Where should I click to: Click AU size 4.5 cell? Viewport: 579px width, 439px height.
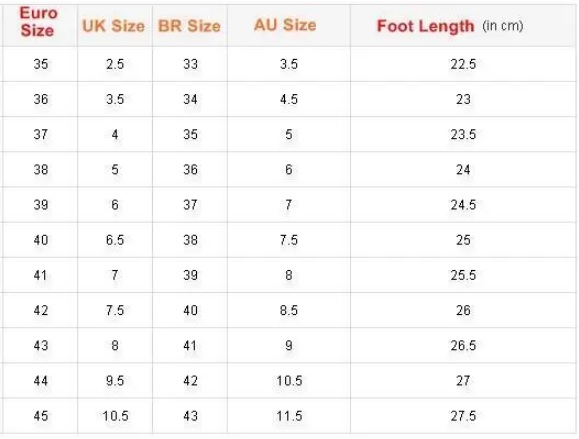point(289,99)
